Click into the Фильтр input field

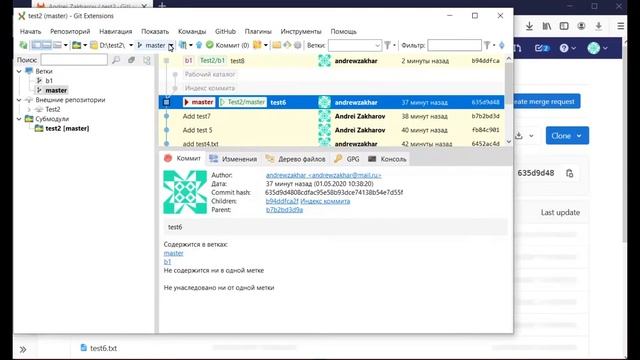pyautogui.click(x=454, y=45)
